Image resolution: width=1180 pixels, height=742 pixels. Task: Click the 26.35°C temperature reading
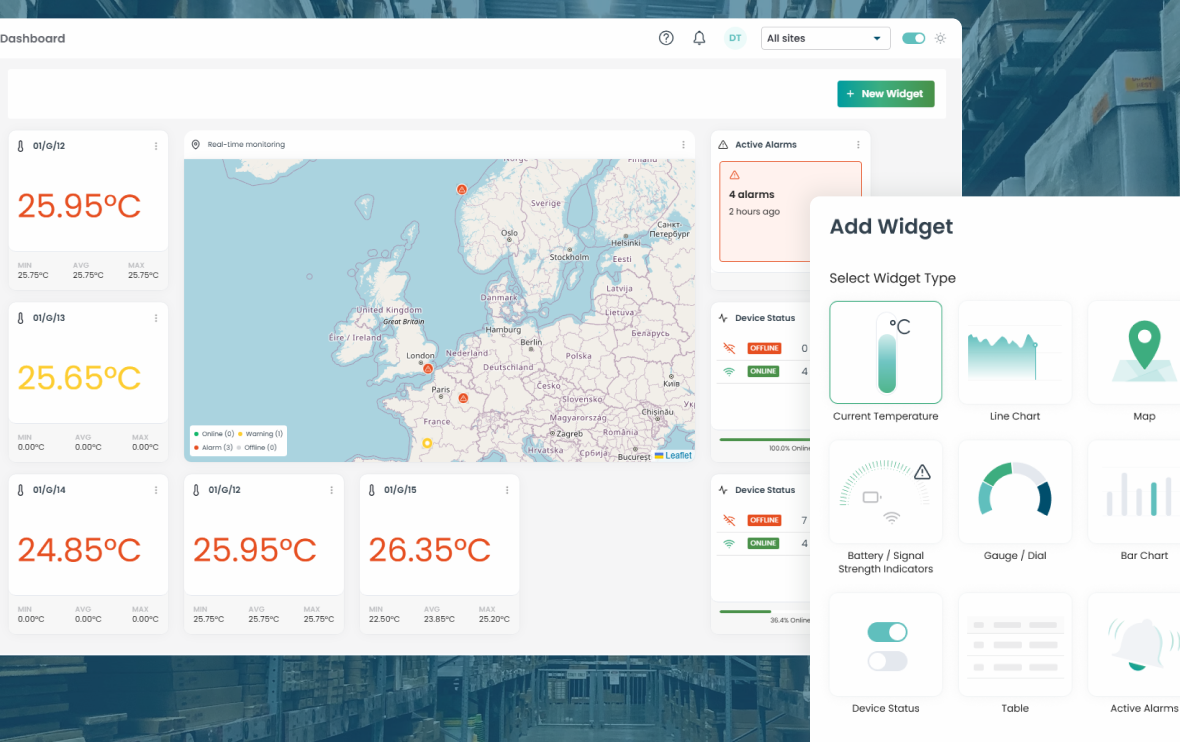pyautogui.click(x=430, y=550)
